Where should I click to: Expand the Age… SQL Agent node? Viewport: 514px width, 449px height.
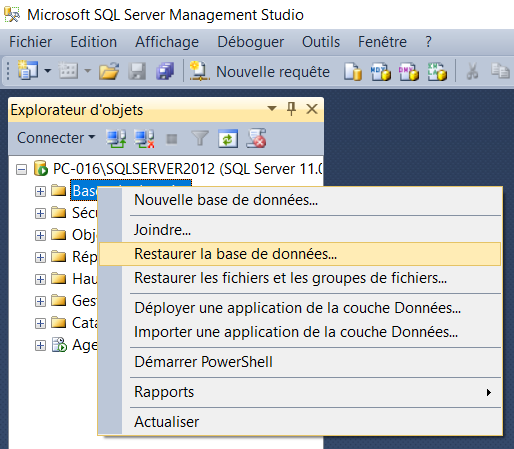(40, 346)
